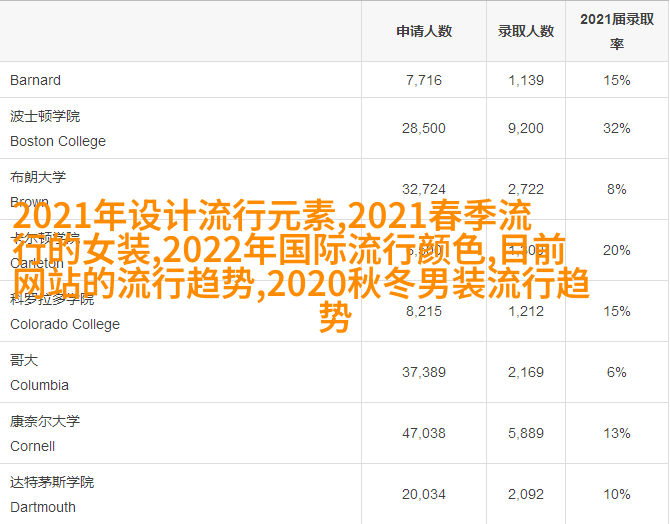Click the 2021届录取率 column header

pos(617,31)
